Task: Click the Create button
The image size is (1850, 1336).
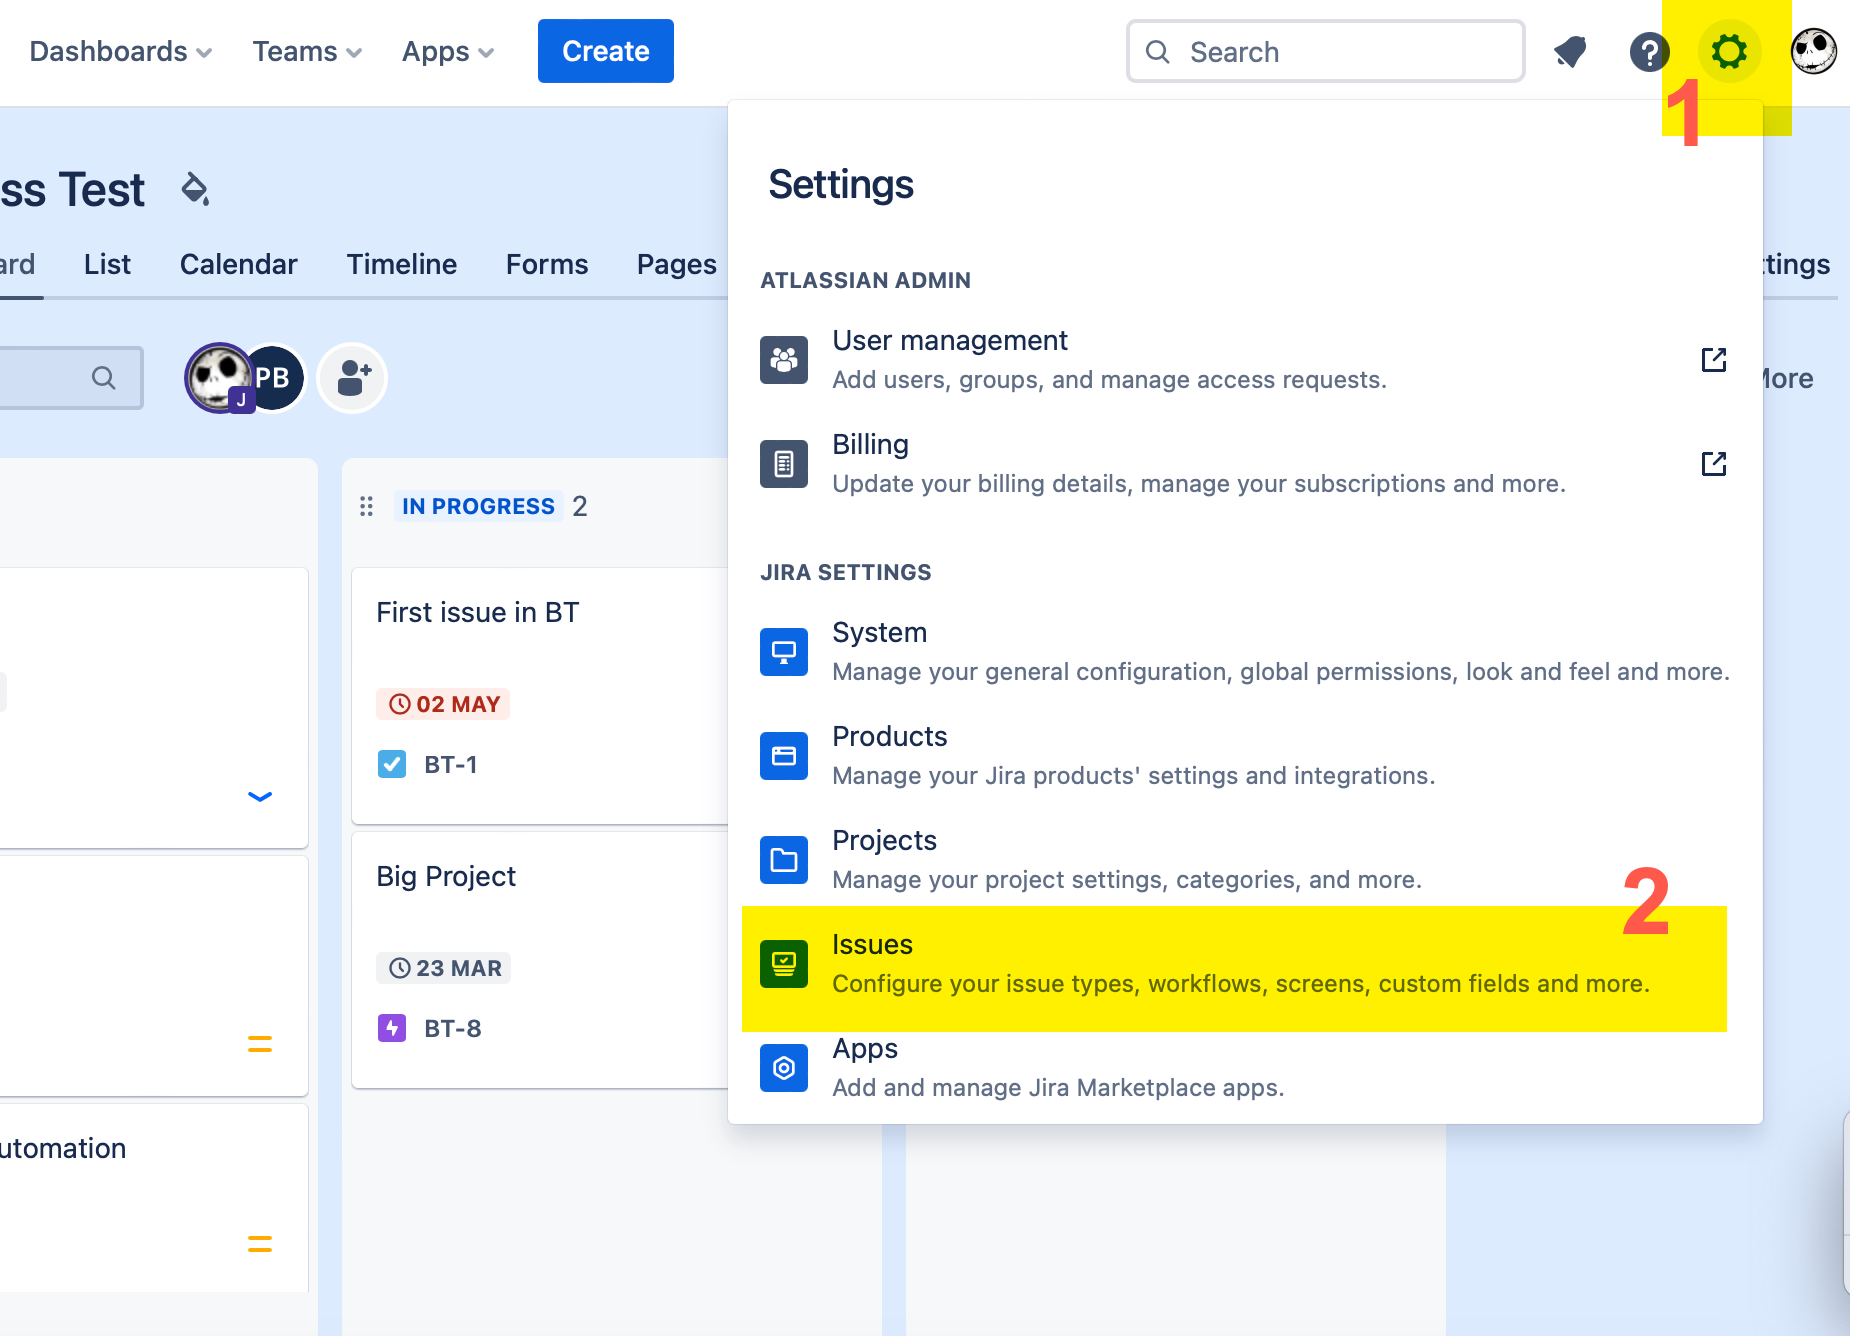Action: click(605, 51)
